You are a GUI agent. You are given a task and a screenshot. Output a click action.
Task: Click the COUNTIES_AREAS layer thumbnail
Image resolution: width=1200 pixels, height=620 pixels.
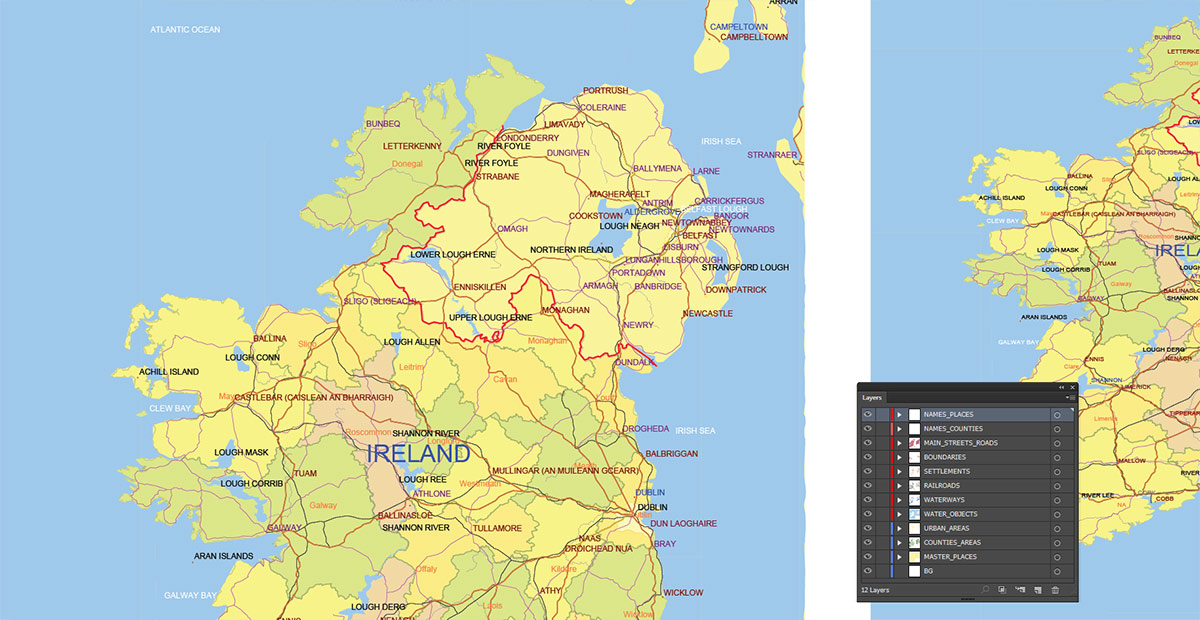click(x=914, y=543)
